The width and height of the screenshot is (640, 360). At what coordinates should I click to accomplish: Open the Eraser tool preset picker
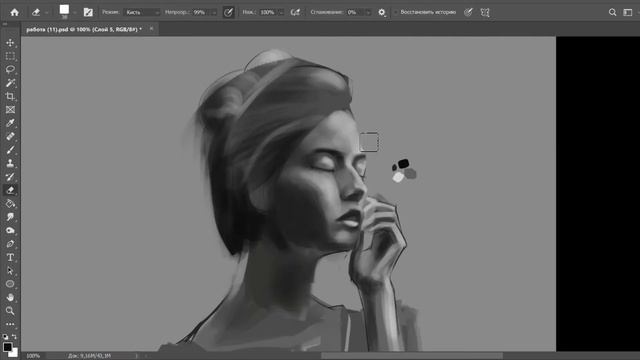[x=40, y=12]
